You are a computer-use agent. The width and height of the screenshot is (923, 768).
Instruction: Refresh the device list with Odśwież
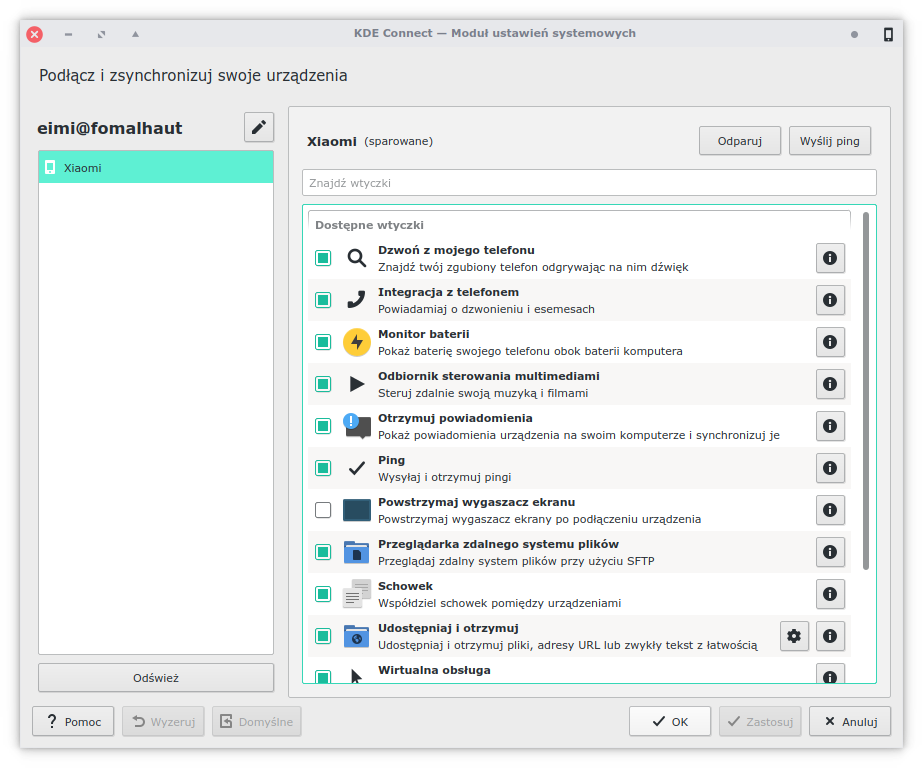pyautogui.click(x=155, y=677)
